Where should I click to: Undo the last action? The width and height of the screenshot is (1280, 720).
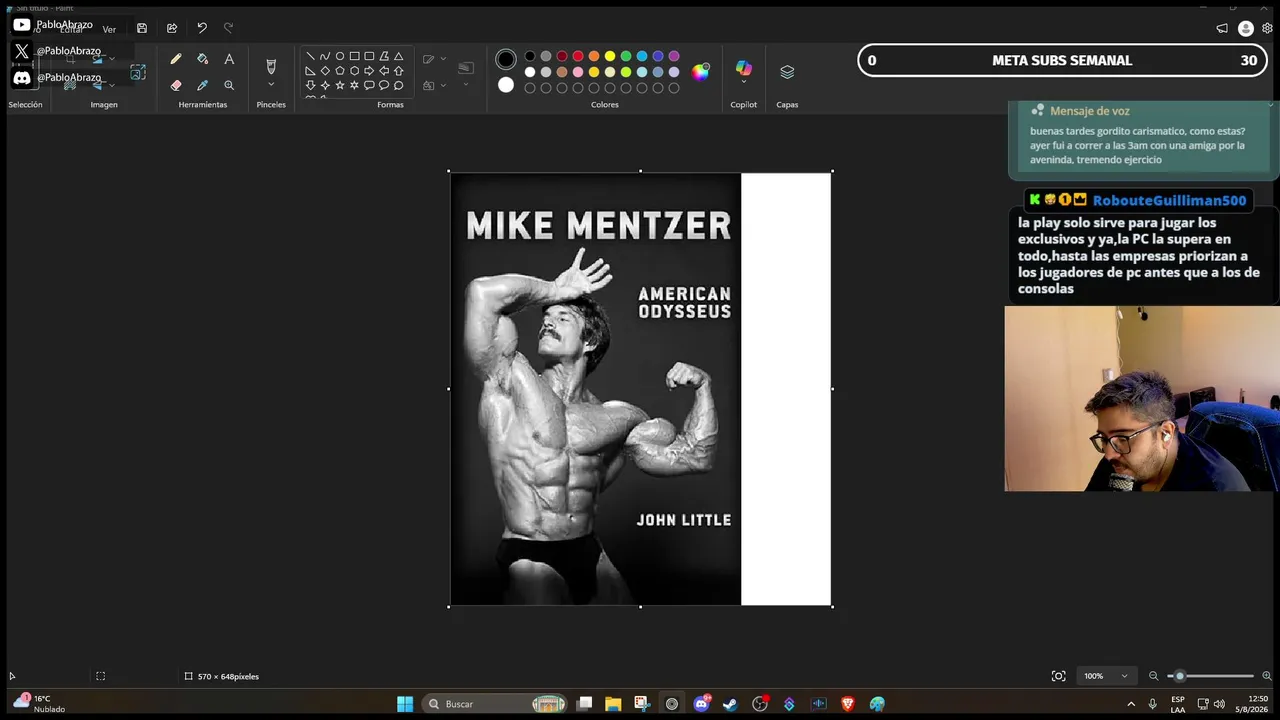click(202, 28)
